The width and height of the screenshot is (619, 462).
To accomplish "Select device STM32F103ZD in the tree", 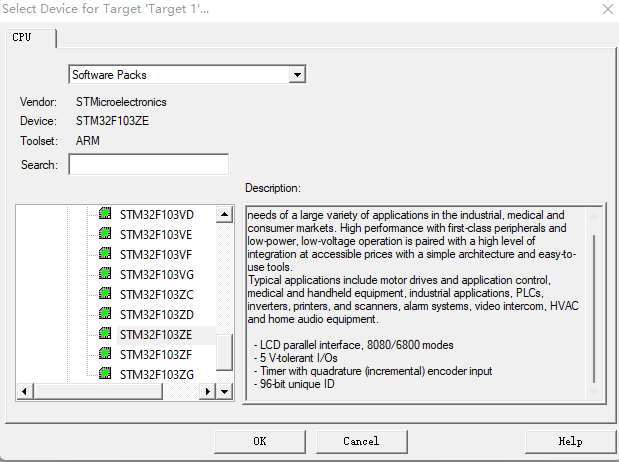I will point(157,315).
